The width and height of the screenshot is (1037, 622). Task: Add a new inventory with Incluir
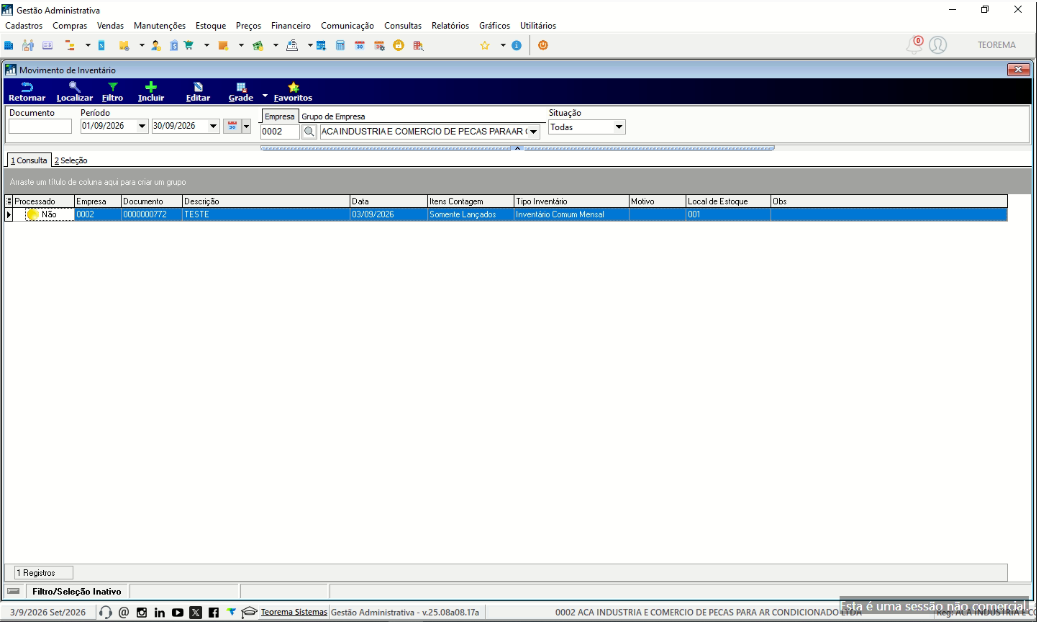151,91
